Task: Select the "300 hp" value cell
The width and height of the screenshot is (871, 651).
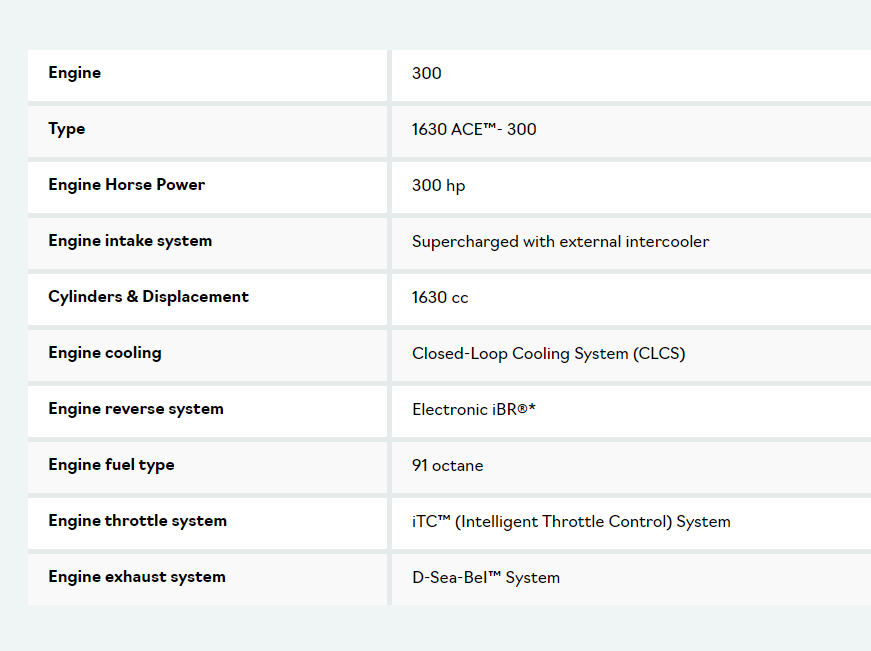Action: 439,185
